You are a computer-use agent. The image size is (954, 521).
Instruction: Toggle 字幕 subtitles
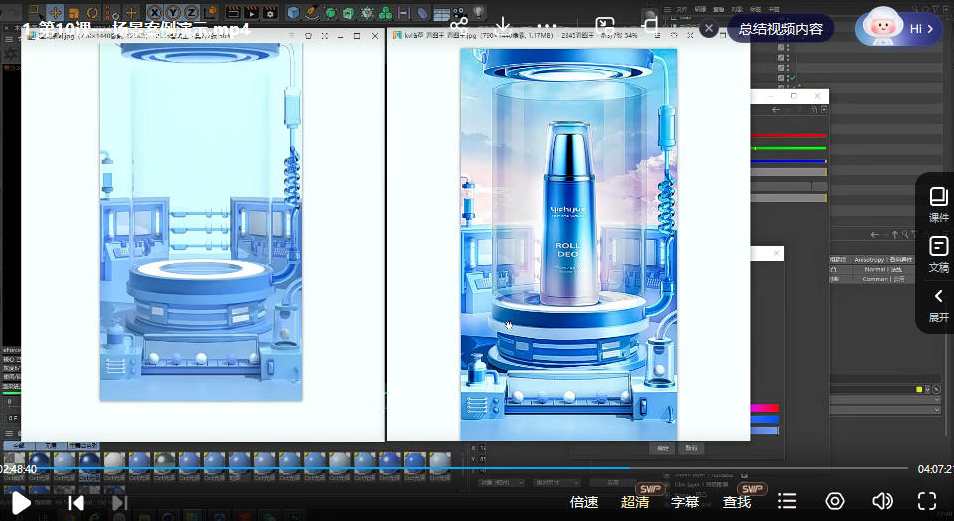[685, 502]
